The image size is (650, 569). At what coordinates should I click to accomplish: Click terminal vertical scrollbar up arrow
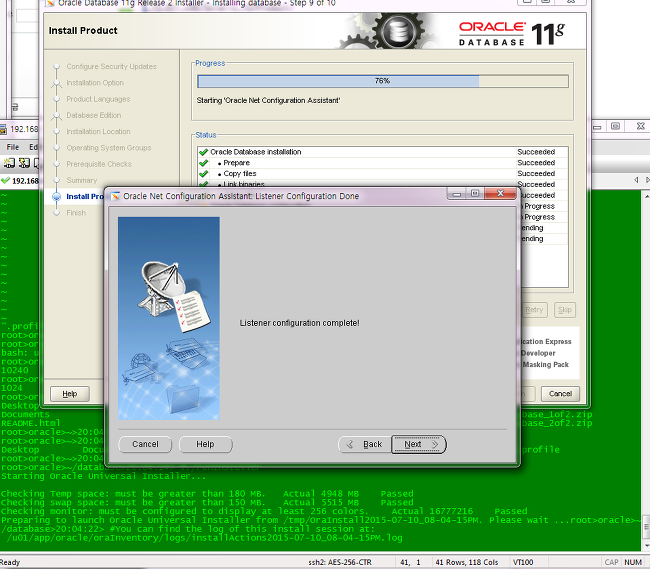point(646,194)
